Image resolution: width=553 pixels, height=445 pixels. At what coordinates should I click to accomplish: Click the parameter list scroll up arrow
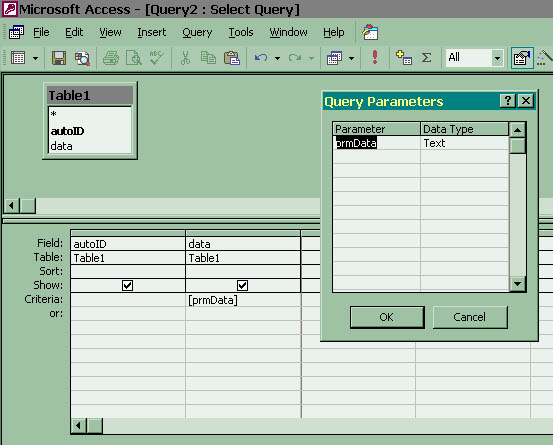(517, 130)
